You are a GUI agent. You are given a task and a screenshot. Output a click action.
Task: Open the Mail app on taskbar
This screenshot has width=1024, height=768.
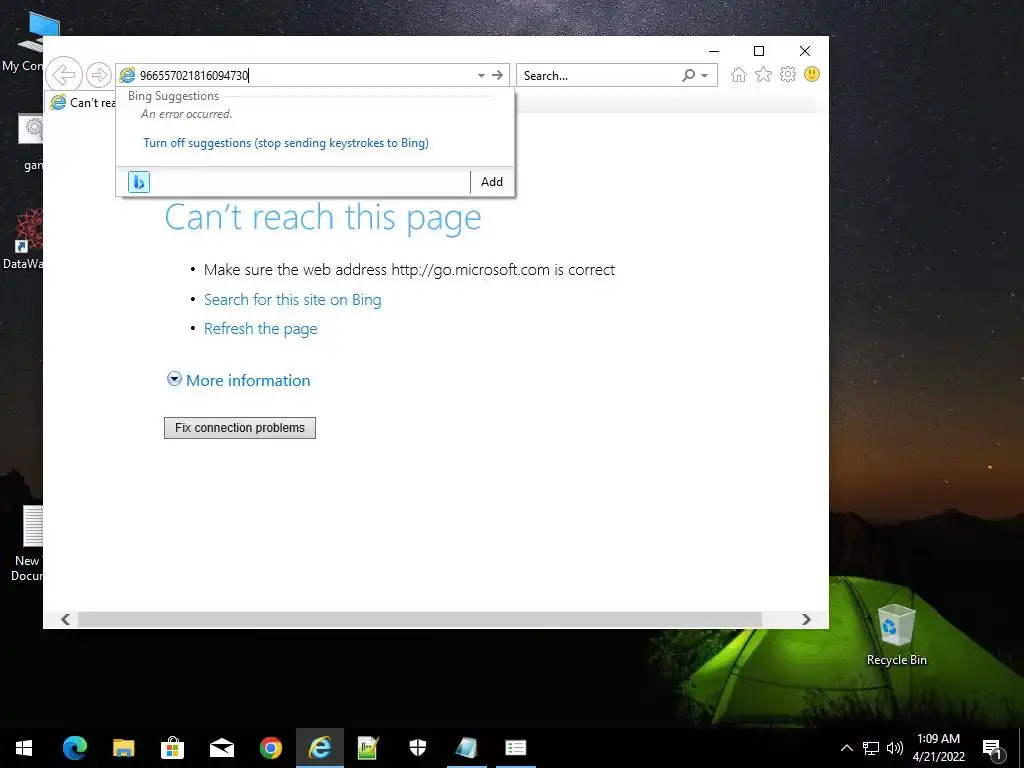tap(222, 748)
